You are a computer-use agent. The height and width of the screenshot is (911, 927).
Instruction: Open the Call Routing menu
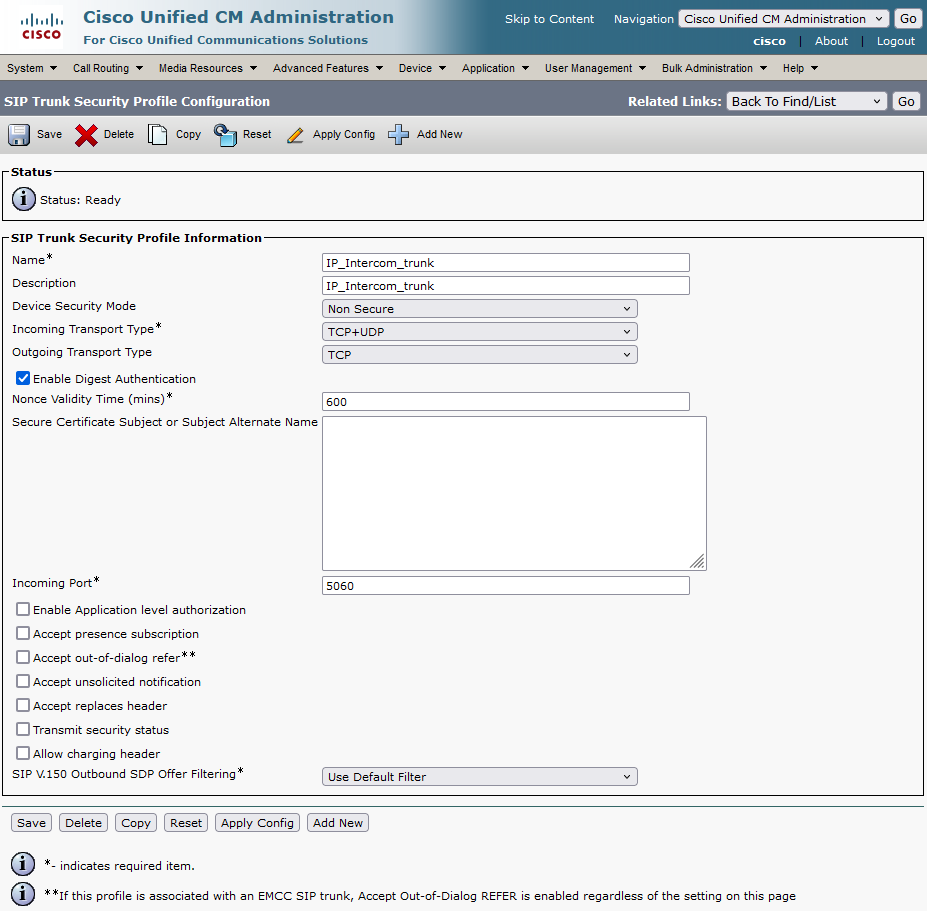coord(107,68)
